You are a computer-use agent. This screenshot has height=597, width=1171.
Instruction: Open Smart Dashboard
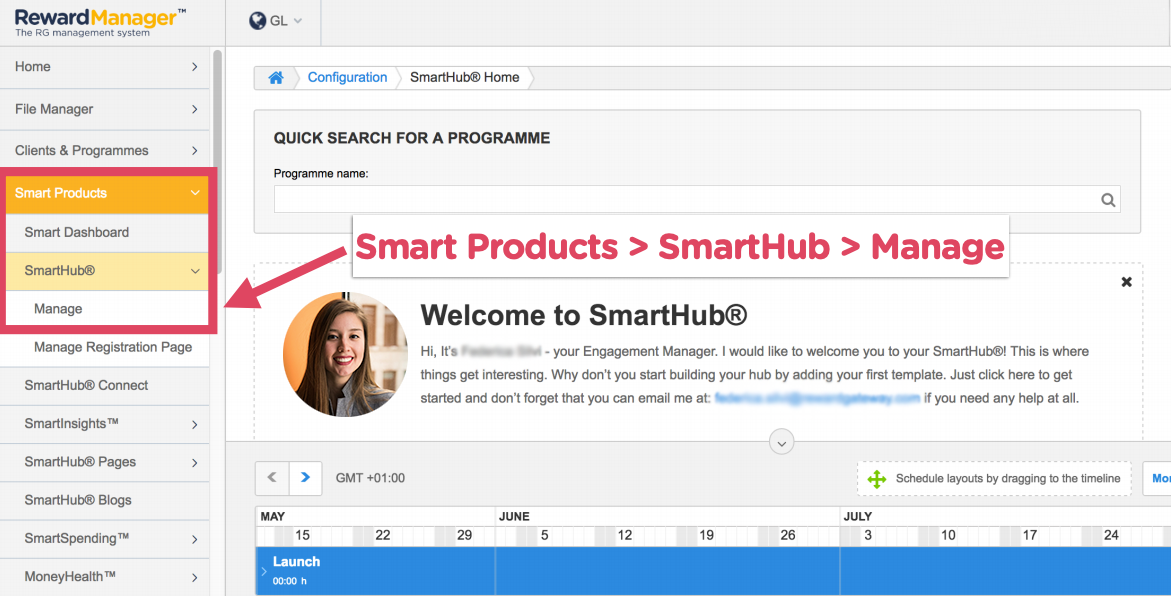point(107,232)
